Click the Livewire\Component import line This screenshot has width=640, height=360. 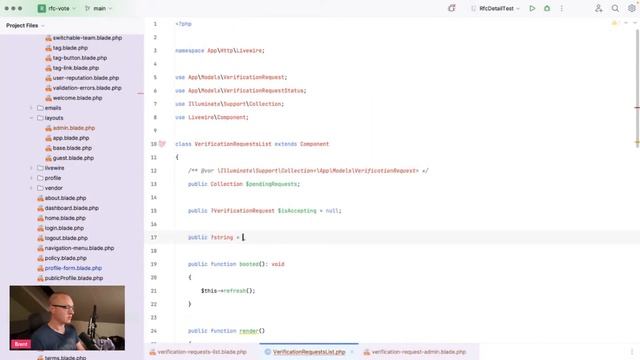(212, 118)
